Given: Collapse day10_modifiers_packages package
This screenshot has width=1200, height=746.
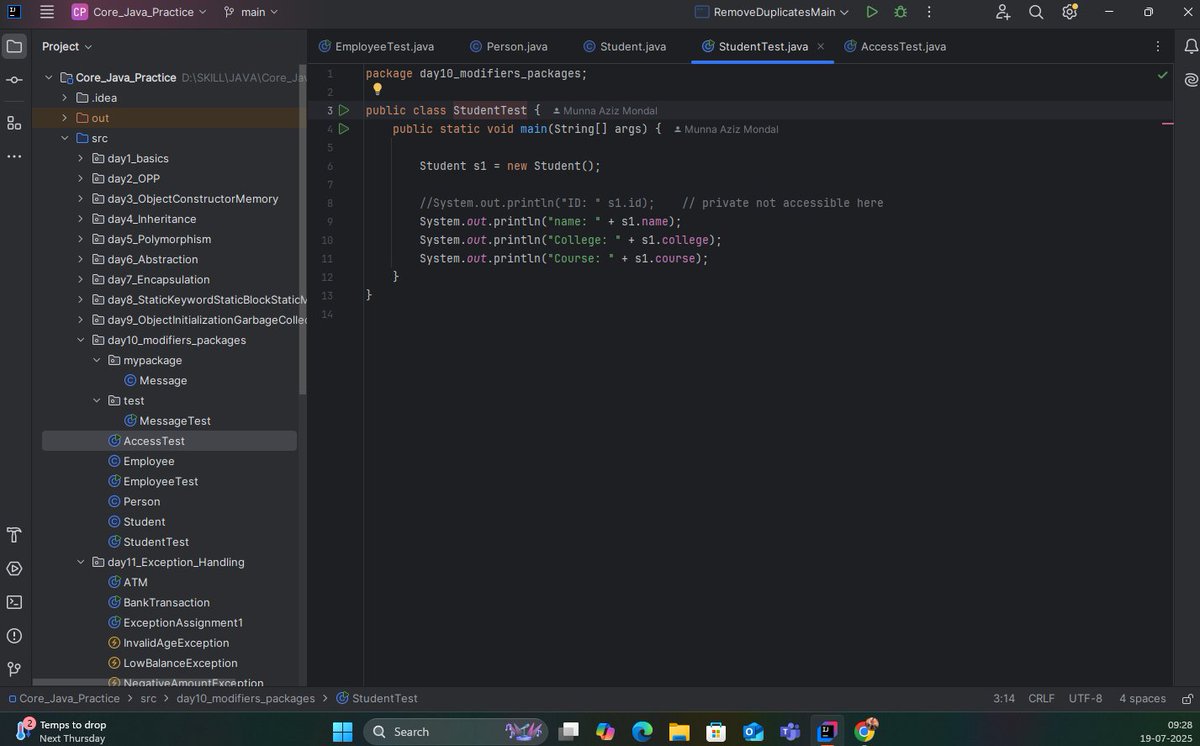Looking at the screenshot, I should (x=82, y=340).
